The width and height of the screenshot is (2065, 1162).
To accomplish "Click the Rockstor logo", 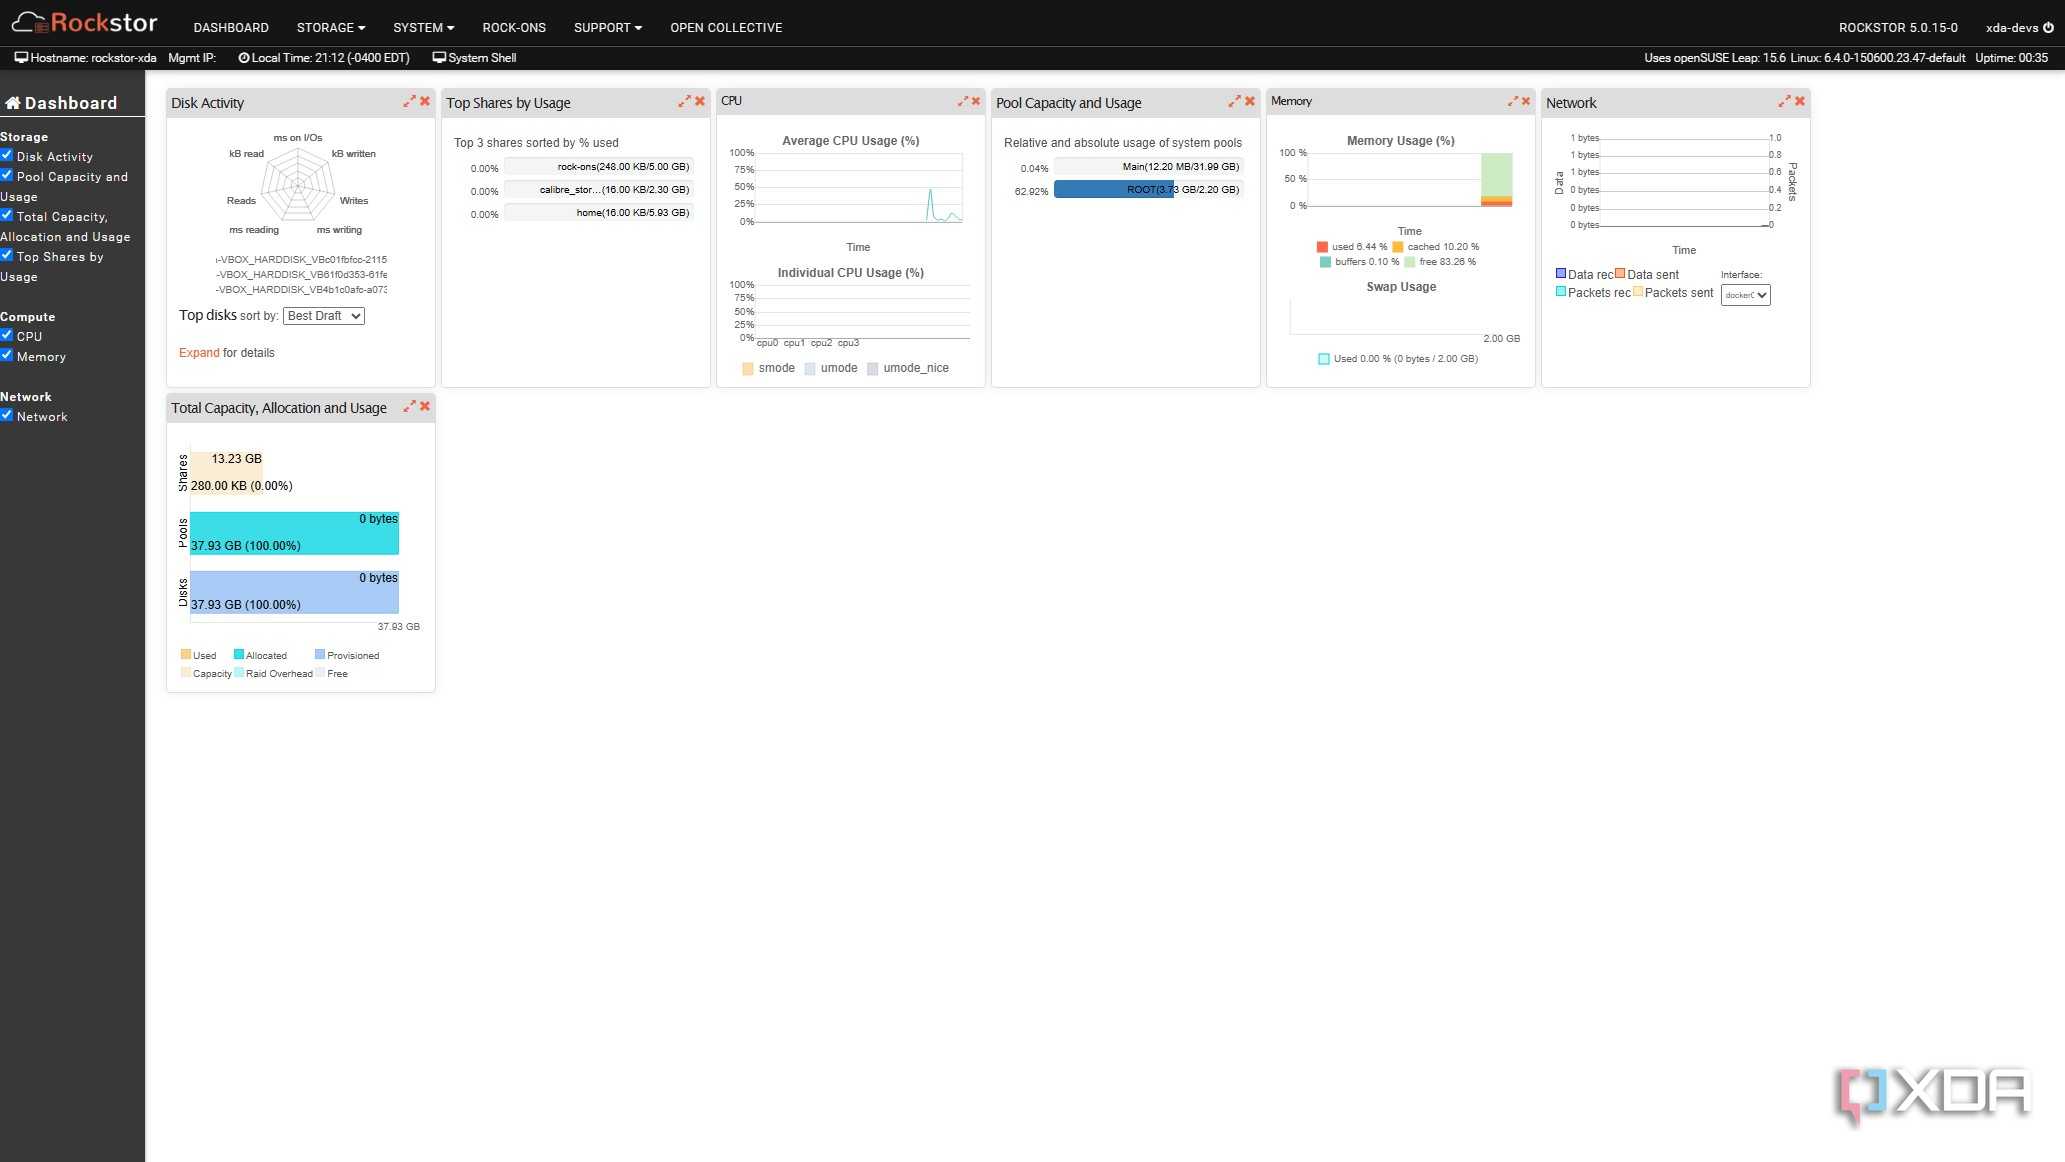I will [84, 22].
